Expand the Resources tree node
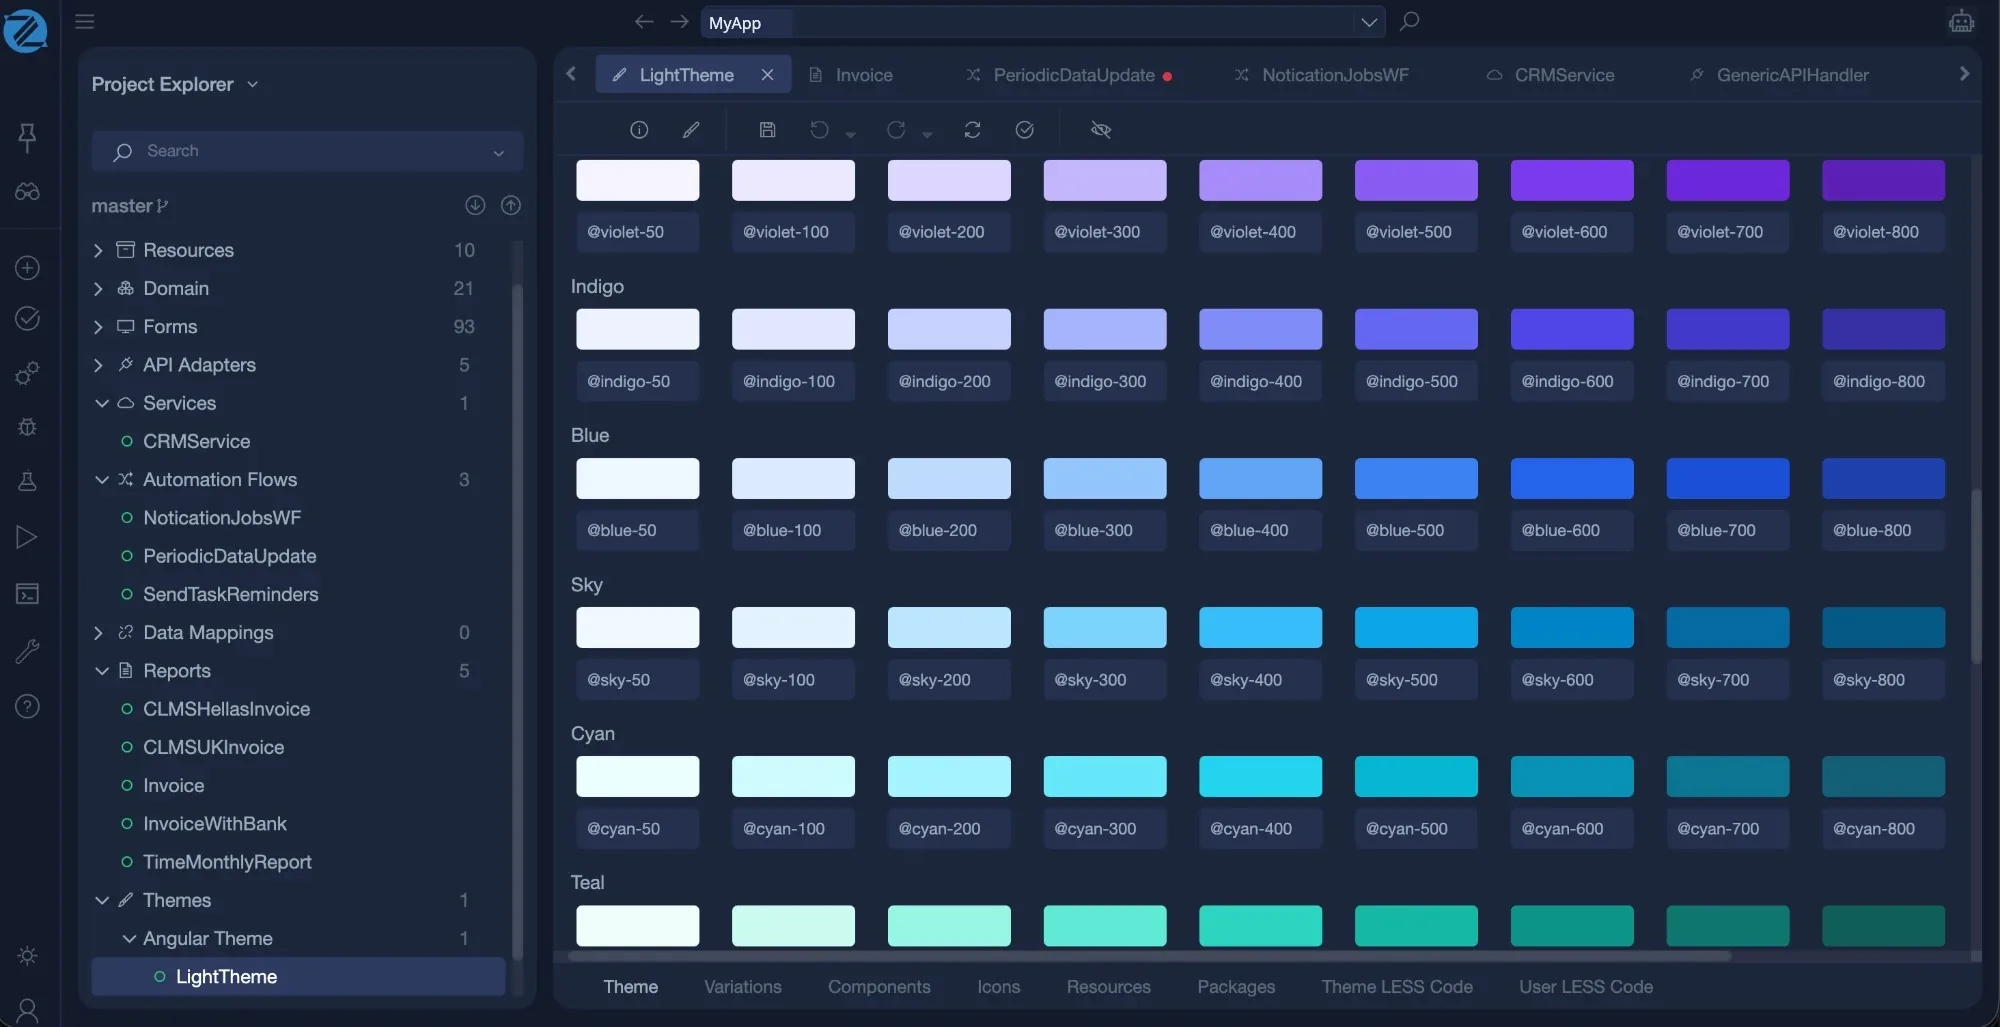The height and width of the screenshot is (1027, 2000). tap(98, 250)
